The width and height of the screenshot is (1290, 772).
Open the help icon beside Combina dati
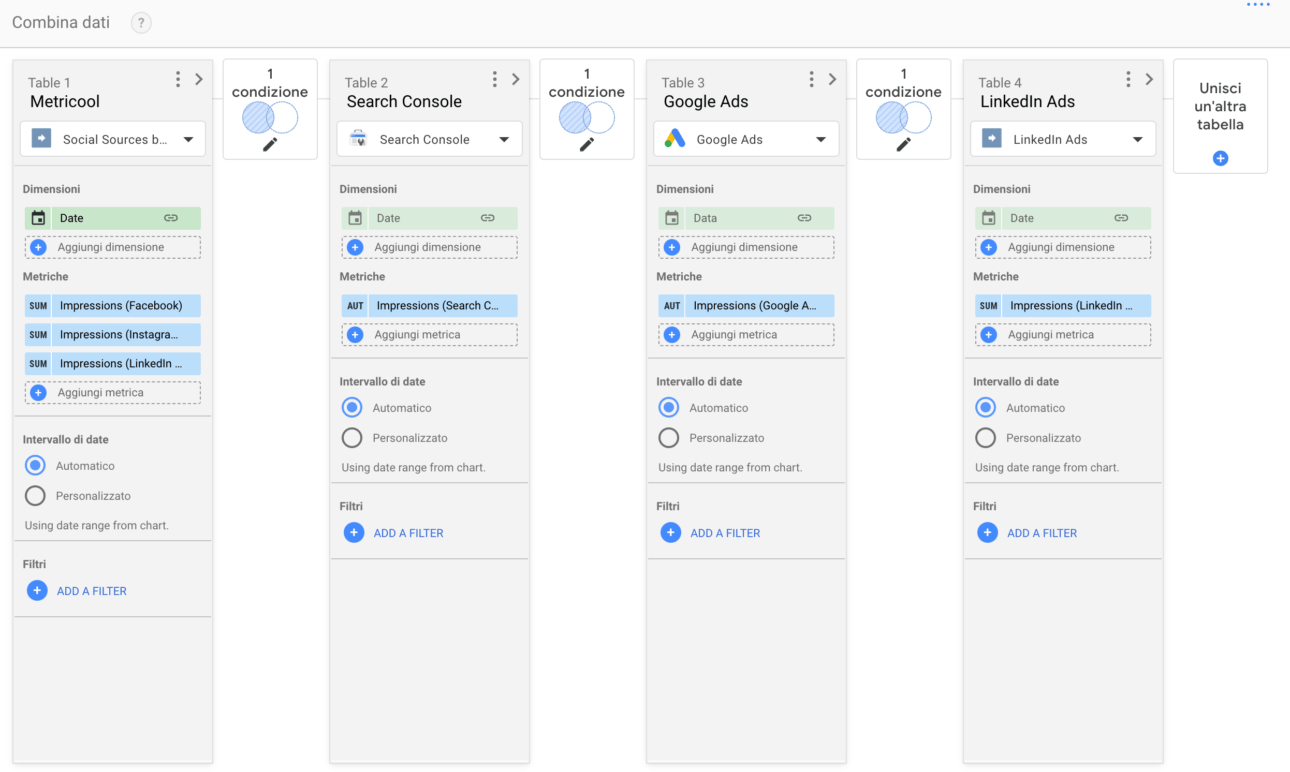coord(141,22)
